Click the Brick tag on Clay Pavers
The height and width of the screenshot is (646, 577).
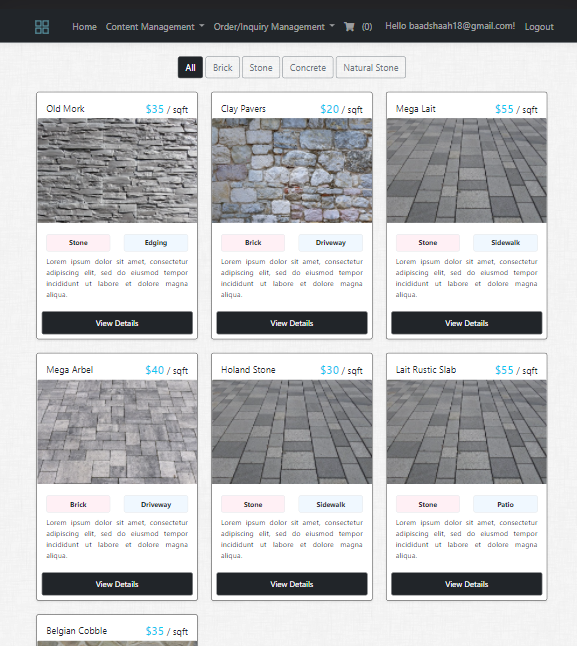point(253,243)
